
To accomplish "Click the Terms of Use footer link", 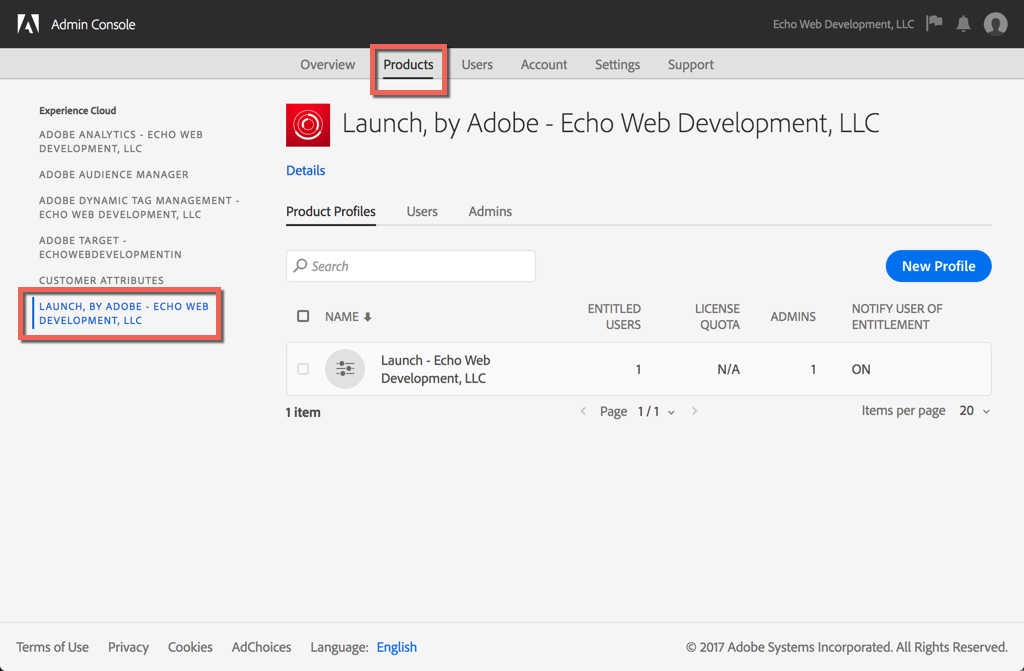I will pos(52,647).
